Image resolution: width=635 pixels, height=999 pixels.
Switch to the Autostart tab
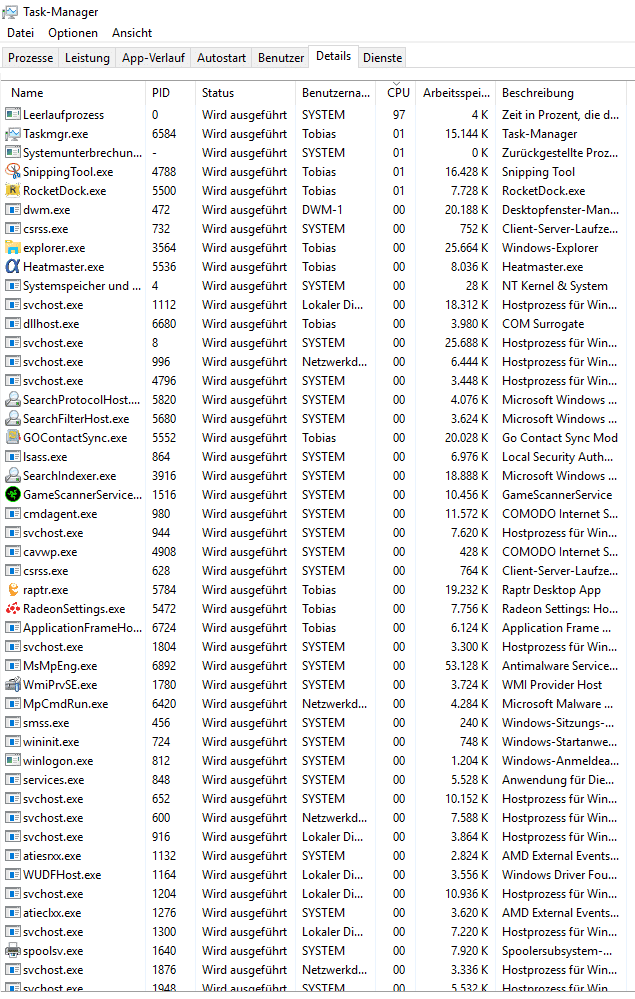(x=221, y=58)
